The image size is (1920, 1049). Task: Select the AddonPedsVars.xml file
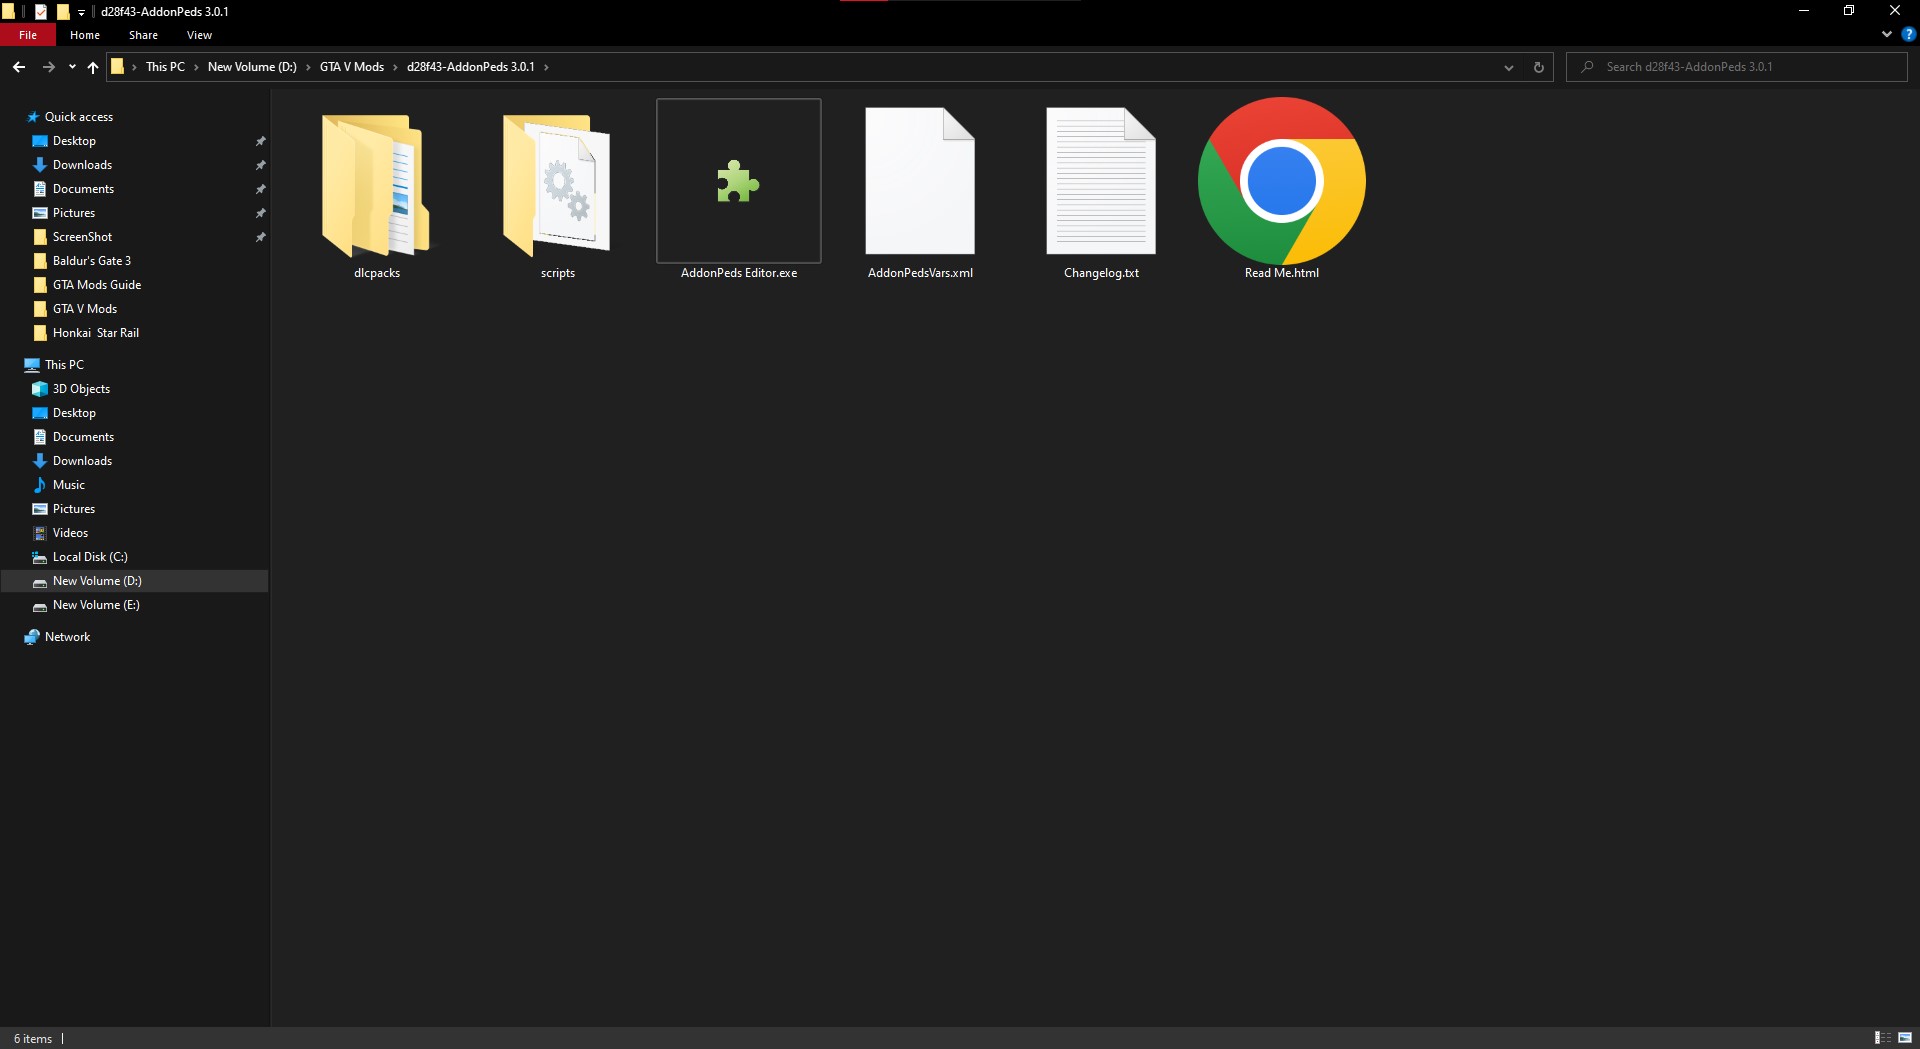point(919,183)
